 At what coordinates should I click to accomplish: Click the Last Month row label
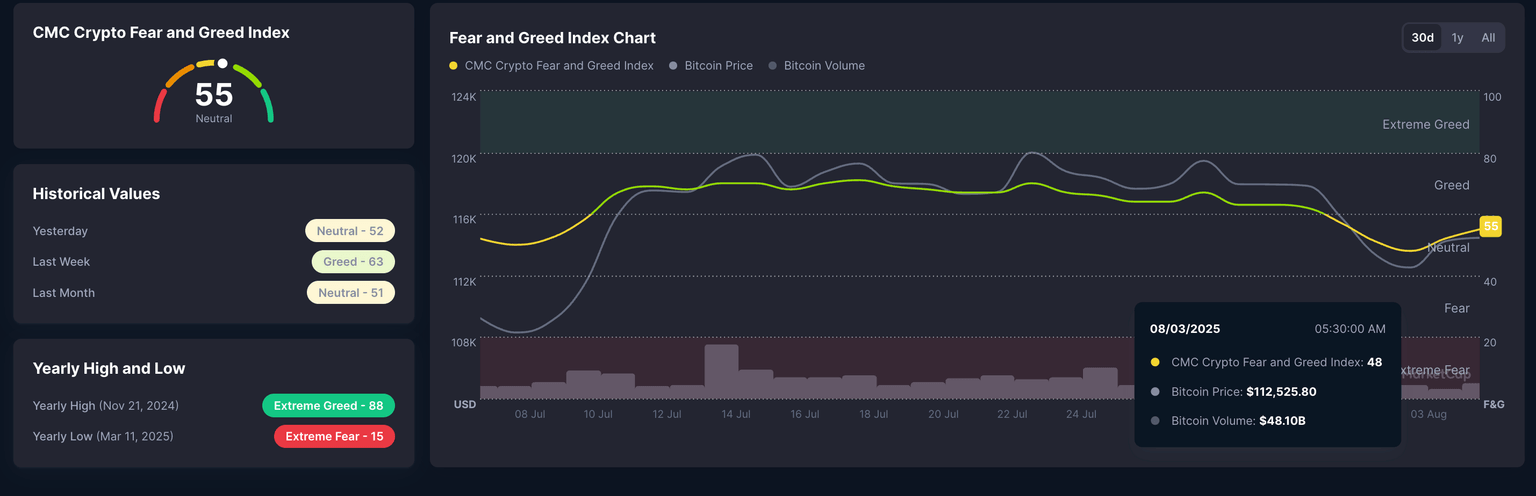(x=64, y=293)
